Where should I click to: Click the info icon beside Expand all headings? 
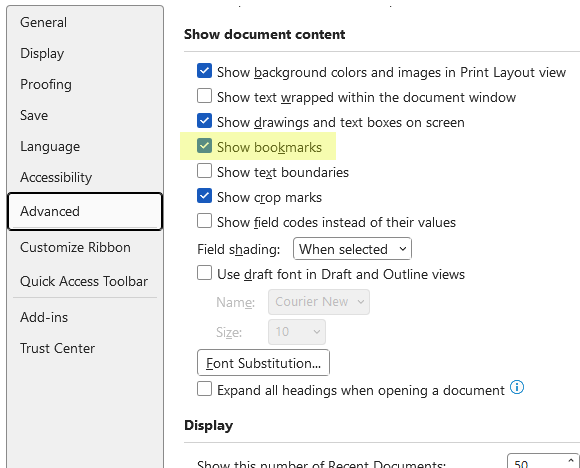(517, 388)
